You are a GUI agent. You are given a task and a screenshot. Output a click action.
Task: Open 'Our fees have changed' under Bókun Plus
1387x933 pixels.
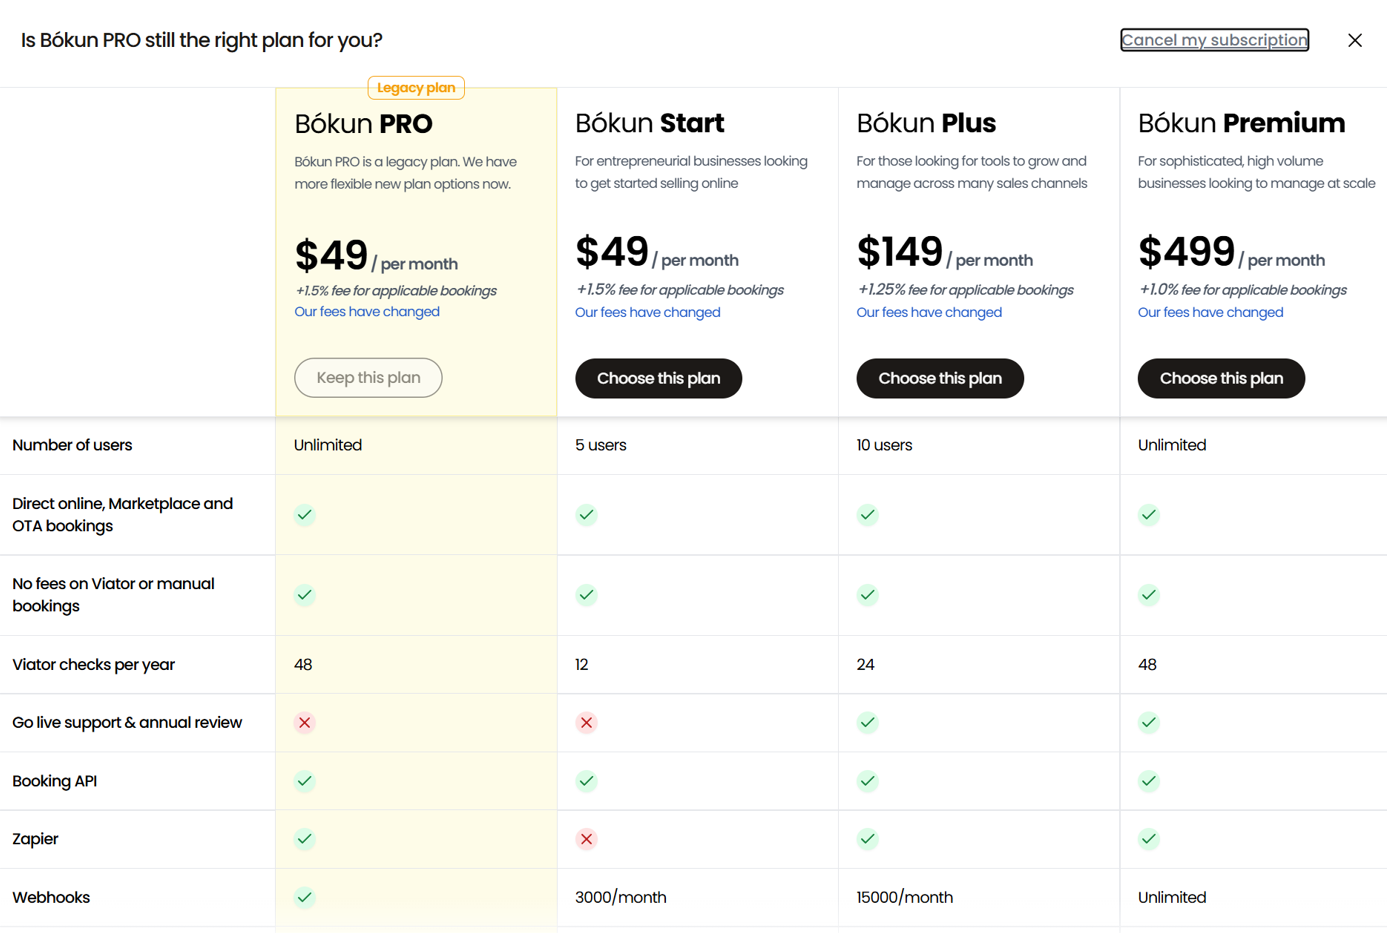click(x=928, y=312)
